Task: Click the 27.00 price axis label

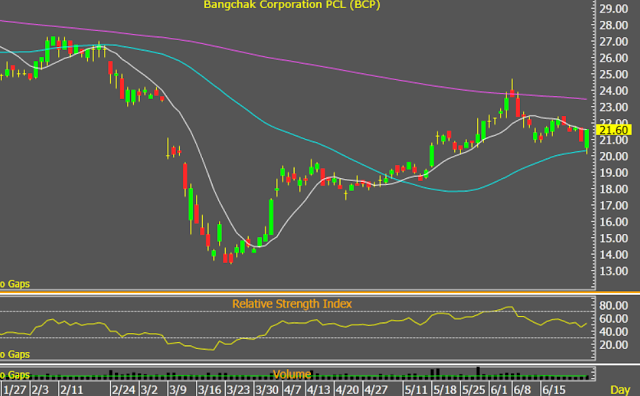Action: (x=613, y=42)
